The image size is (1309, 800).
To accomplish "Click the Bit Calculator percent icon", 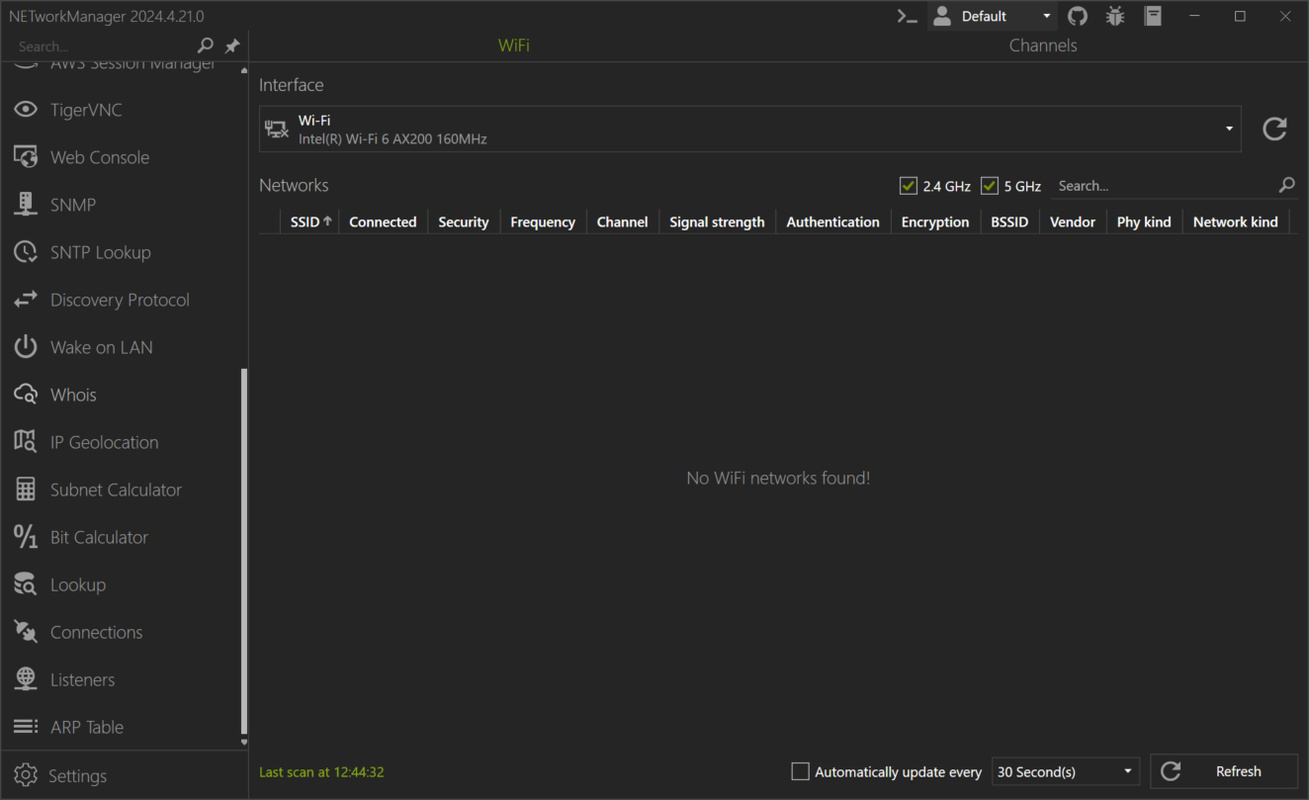I will 26,537.
